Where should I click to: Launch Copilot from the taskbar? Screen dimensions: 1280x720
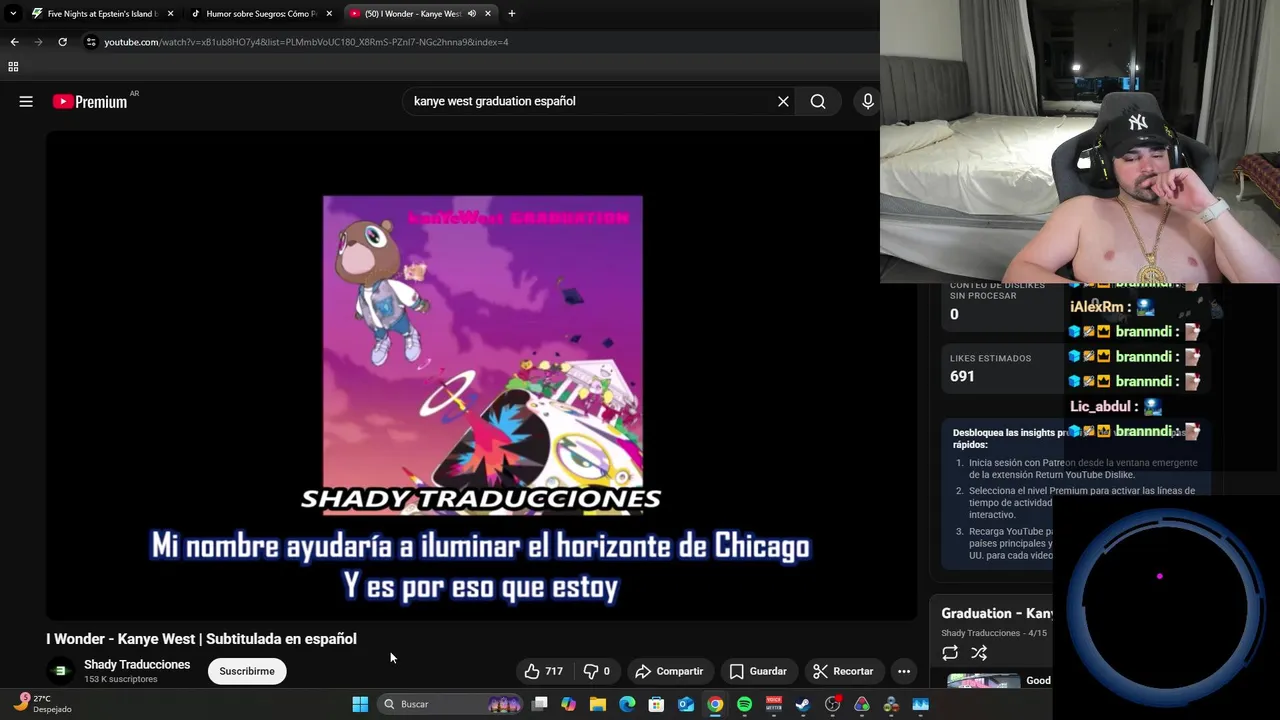tap(568, 704)
